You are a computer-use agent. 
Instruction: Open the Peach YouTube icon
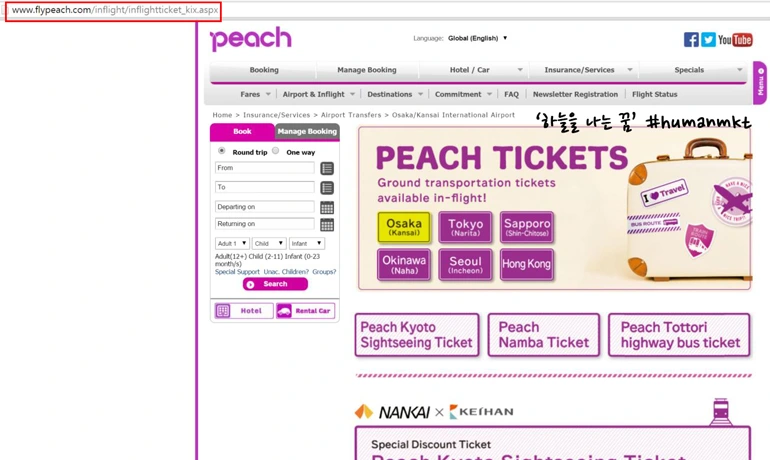(x=735, y=40)
